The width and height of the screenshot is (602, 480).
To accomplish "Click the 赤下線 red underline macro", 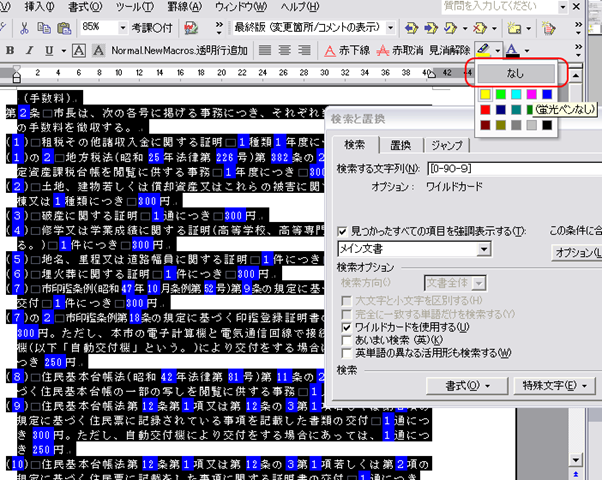I will point(347,50).
